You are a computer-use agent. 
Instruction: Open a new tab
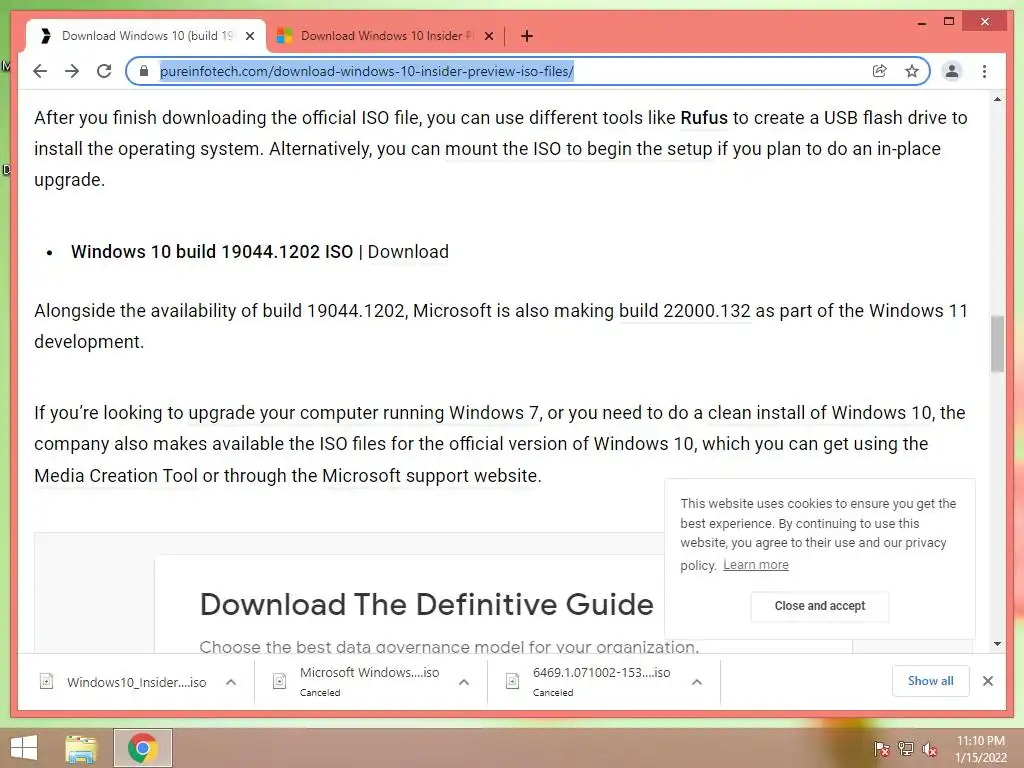[527, 36]
